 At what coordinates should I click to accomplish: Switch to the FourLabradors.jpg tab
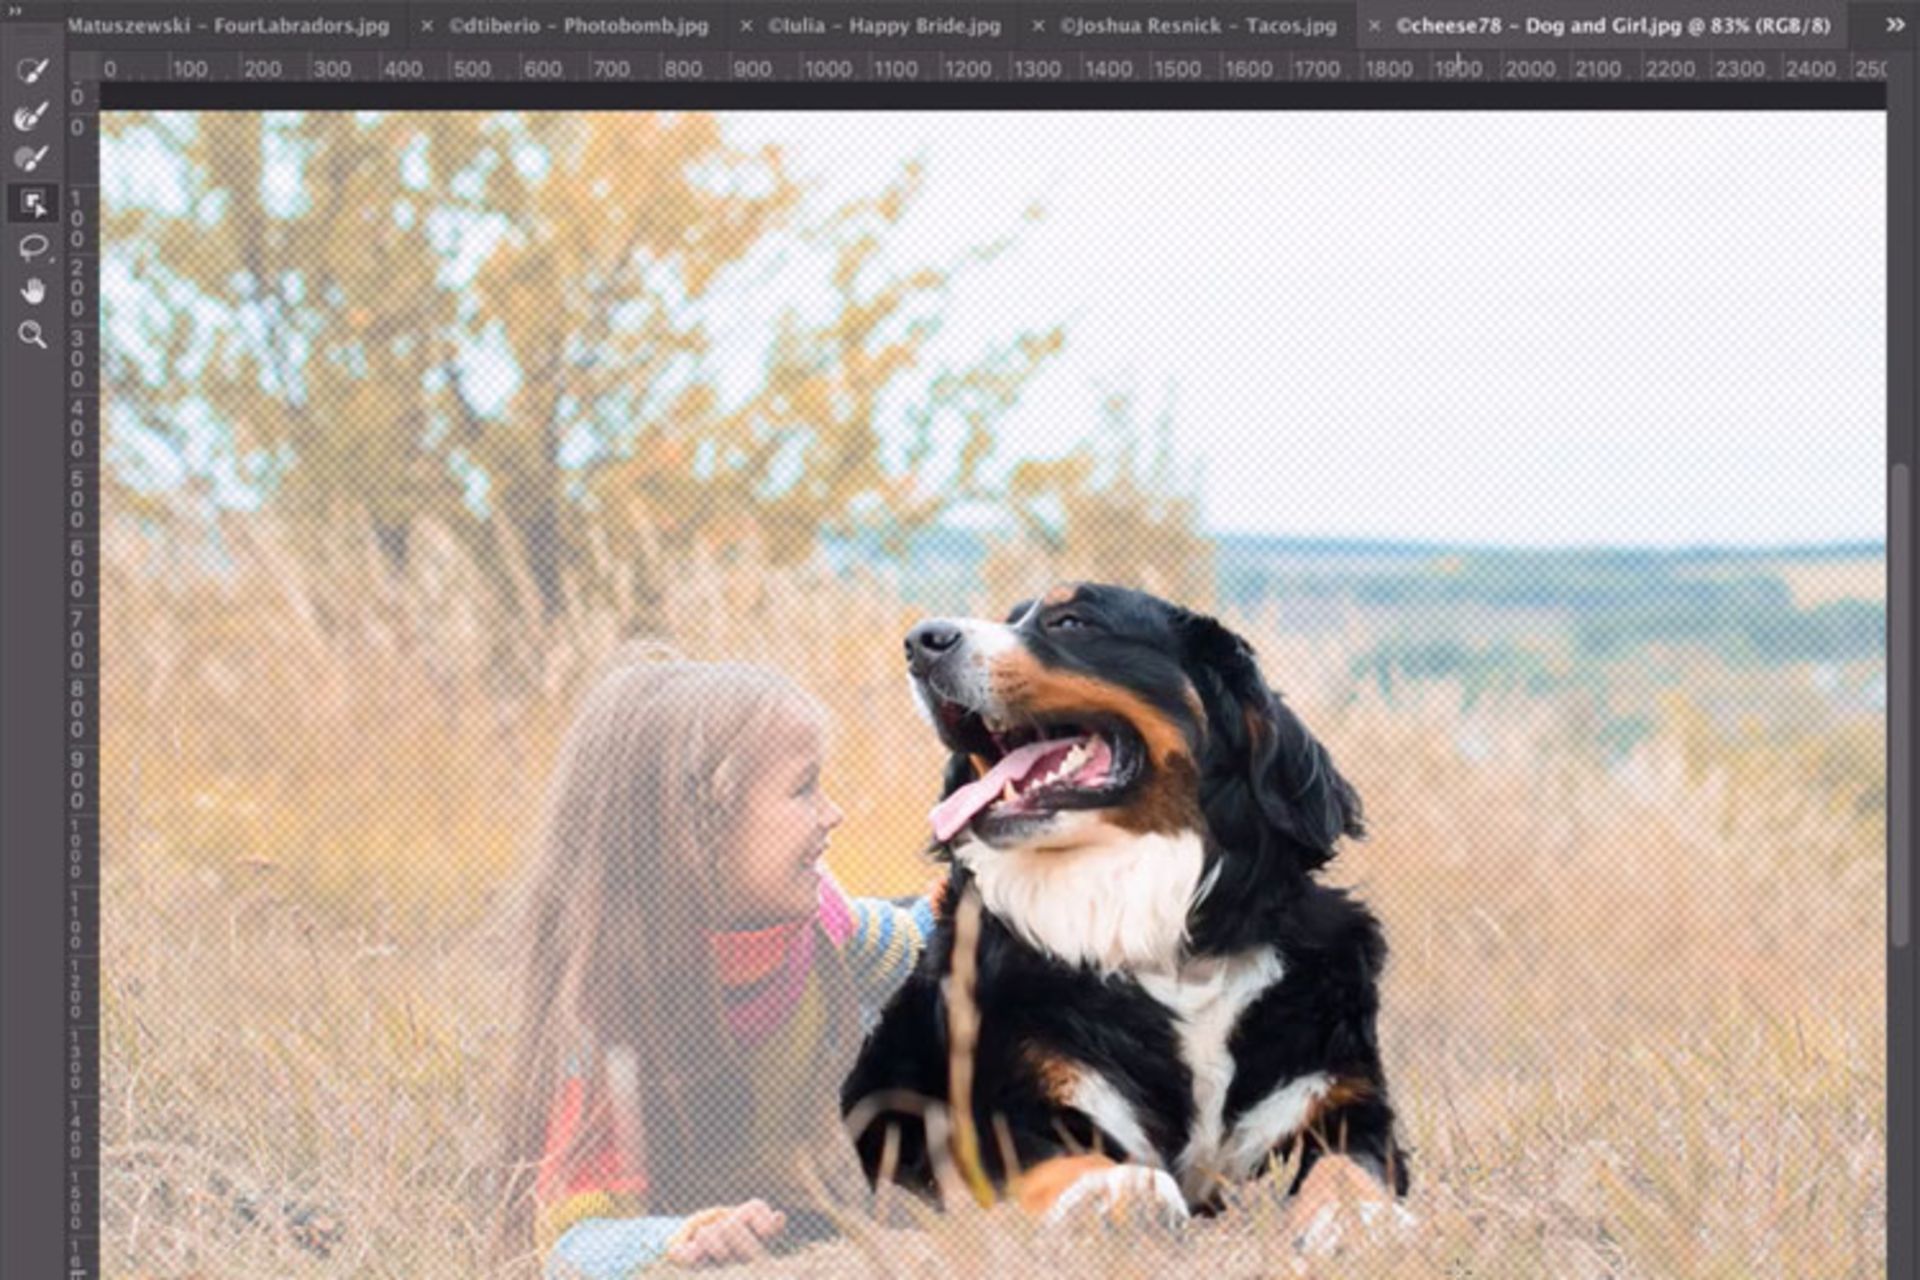coord(228,26)
